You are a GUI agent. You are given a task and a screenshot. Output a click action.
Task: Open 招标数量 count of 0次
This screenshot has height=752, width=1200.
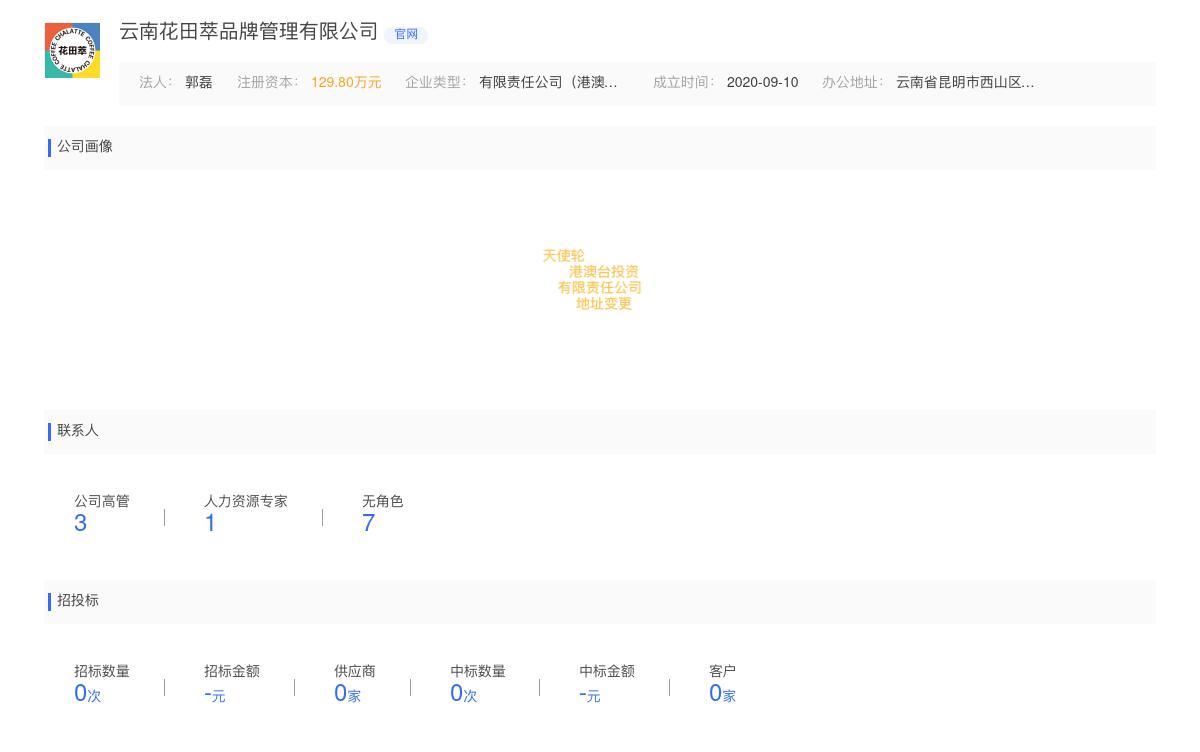(87, 694)
